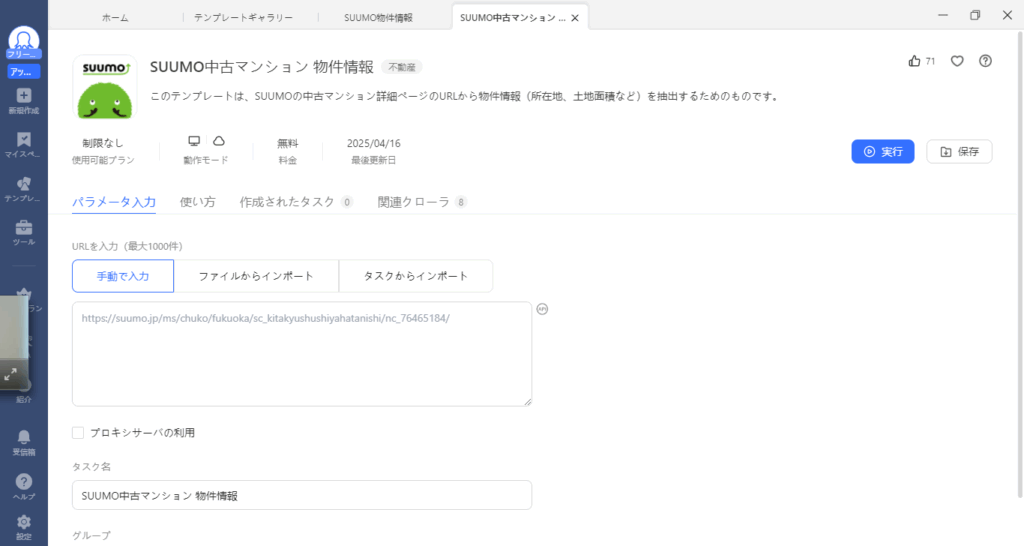Image resolution: width=1024 pixels, height=546 pixels.
Task: Click the blue アッ... upgrade badge
Action: coord(24,72)
